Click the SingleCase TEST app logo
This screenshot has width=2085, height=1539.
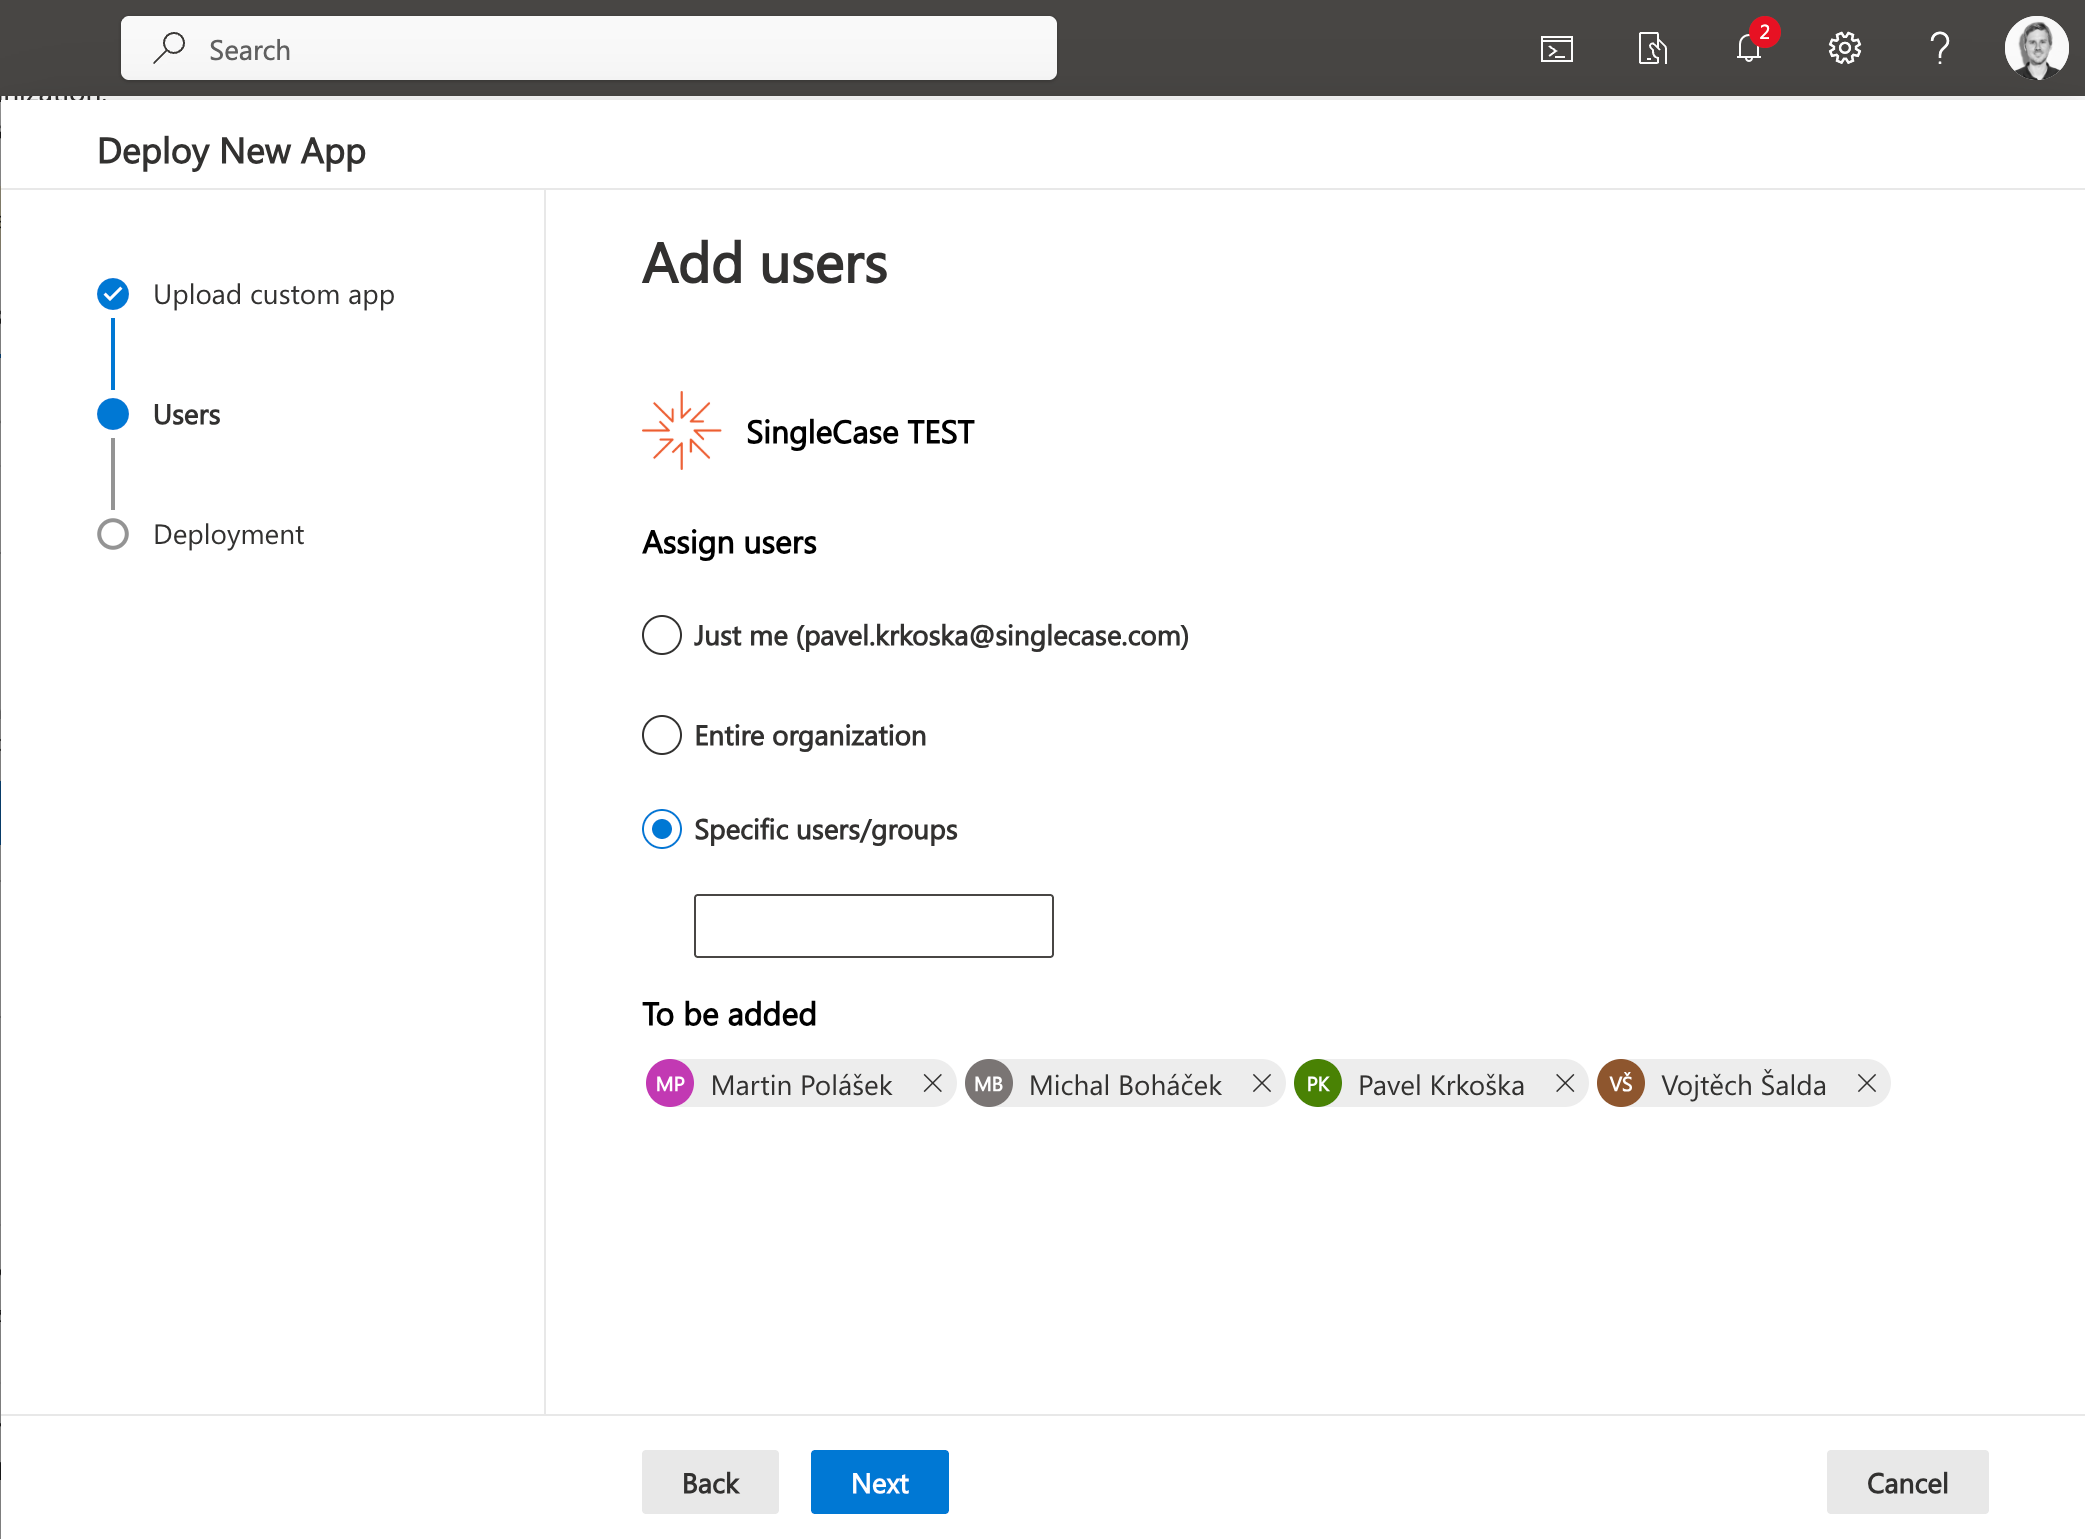(x=681, y=431)
